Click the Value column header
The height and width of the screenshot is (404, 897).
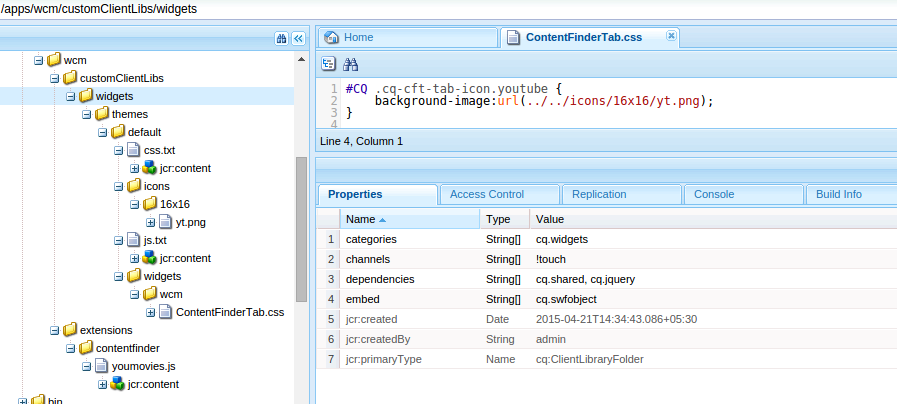point(713,219)
